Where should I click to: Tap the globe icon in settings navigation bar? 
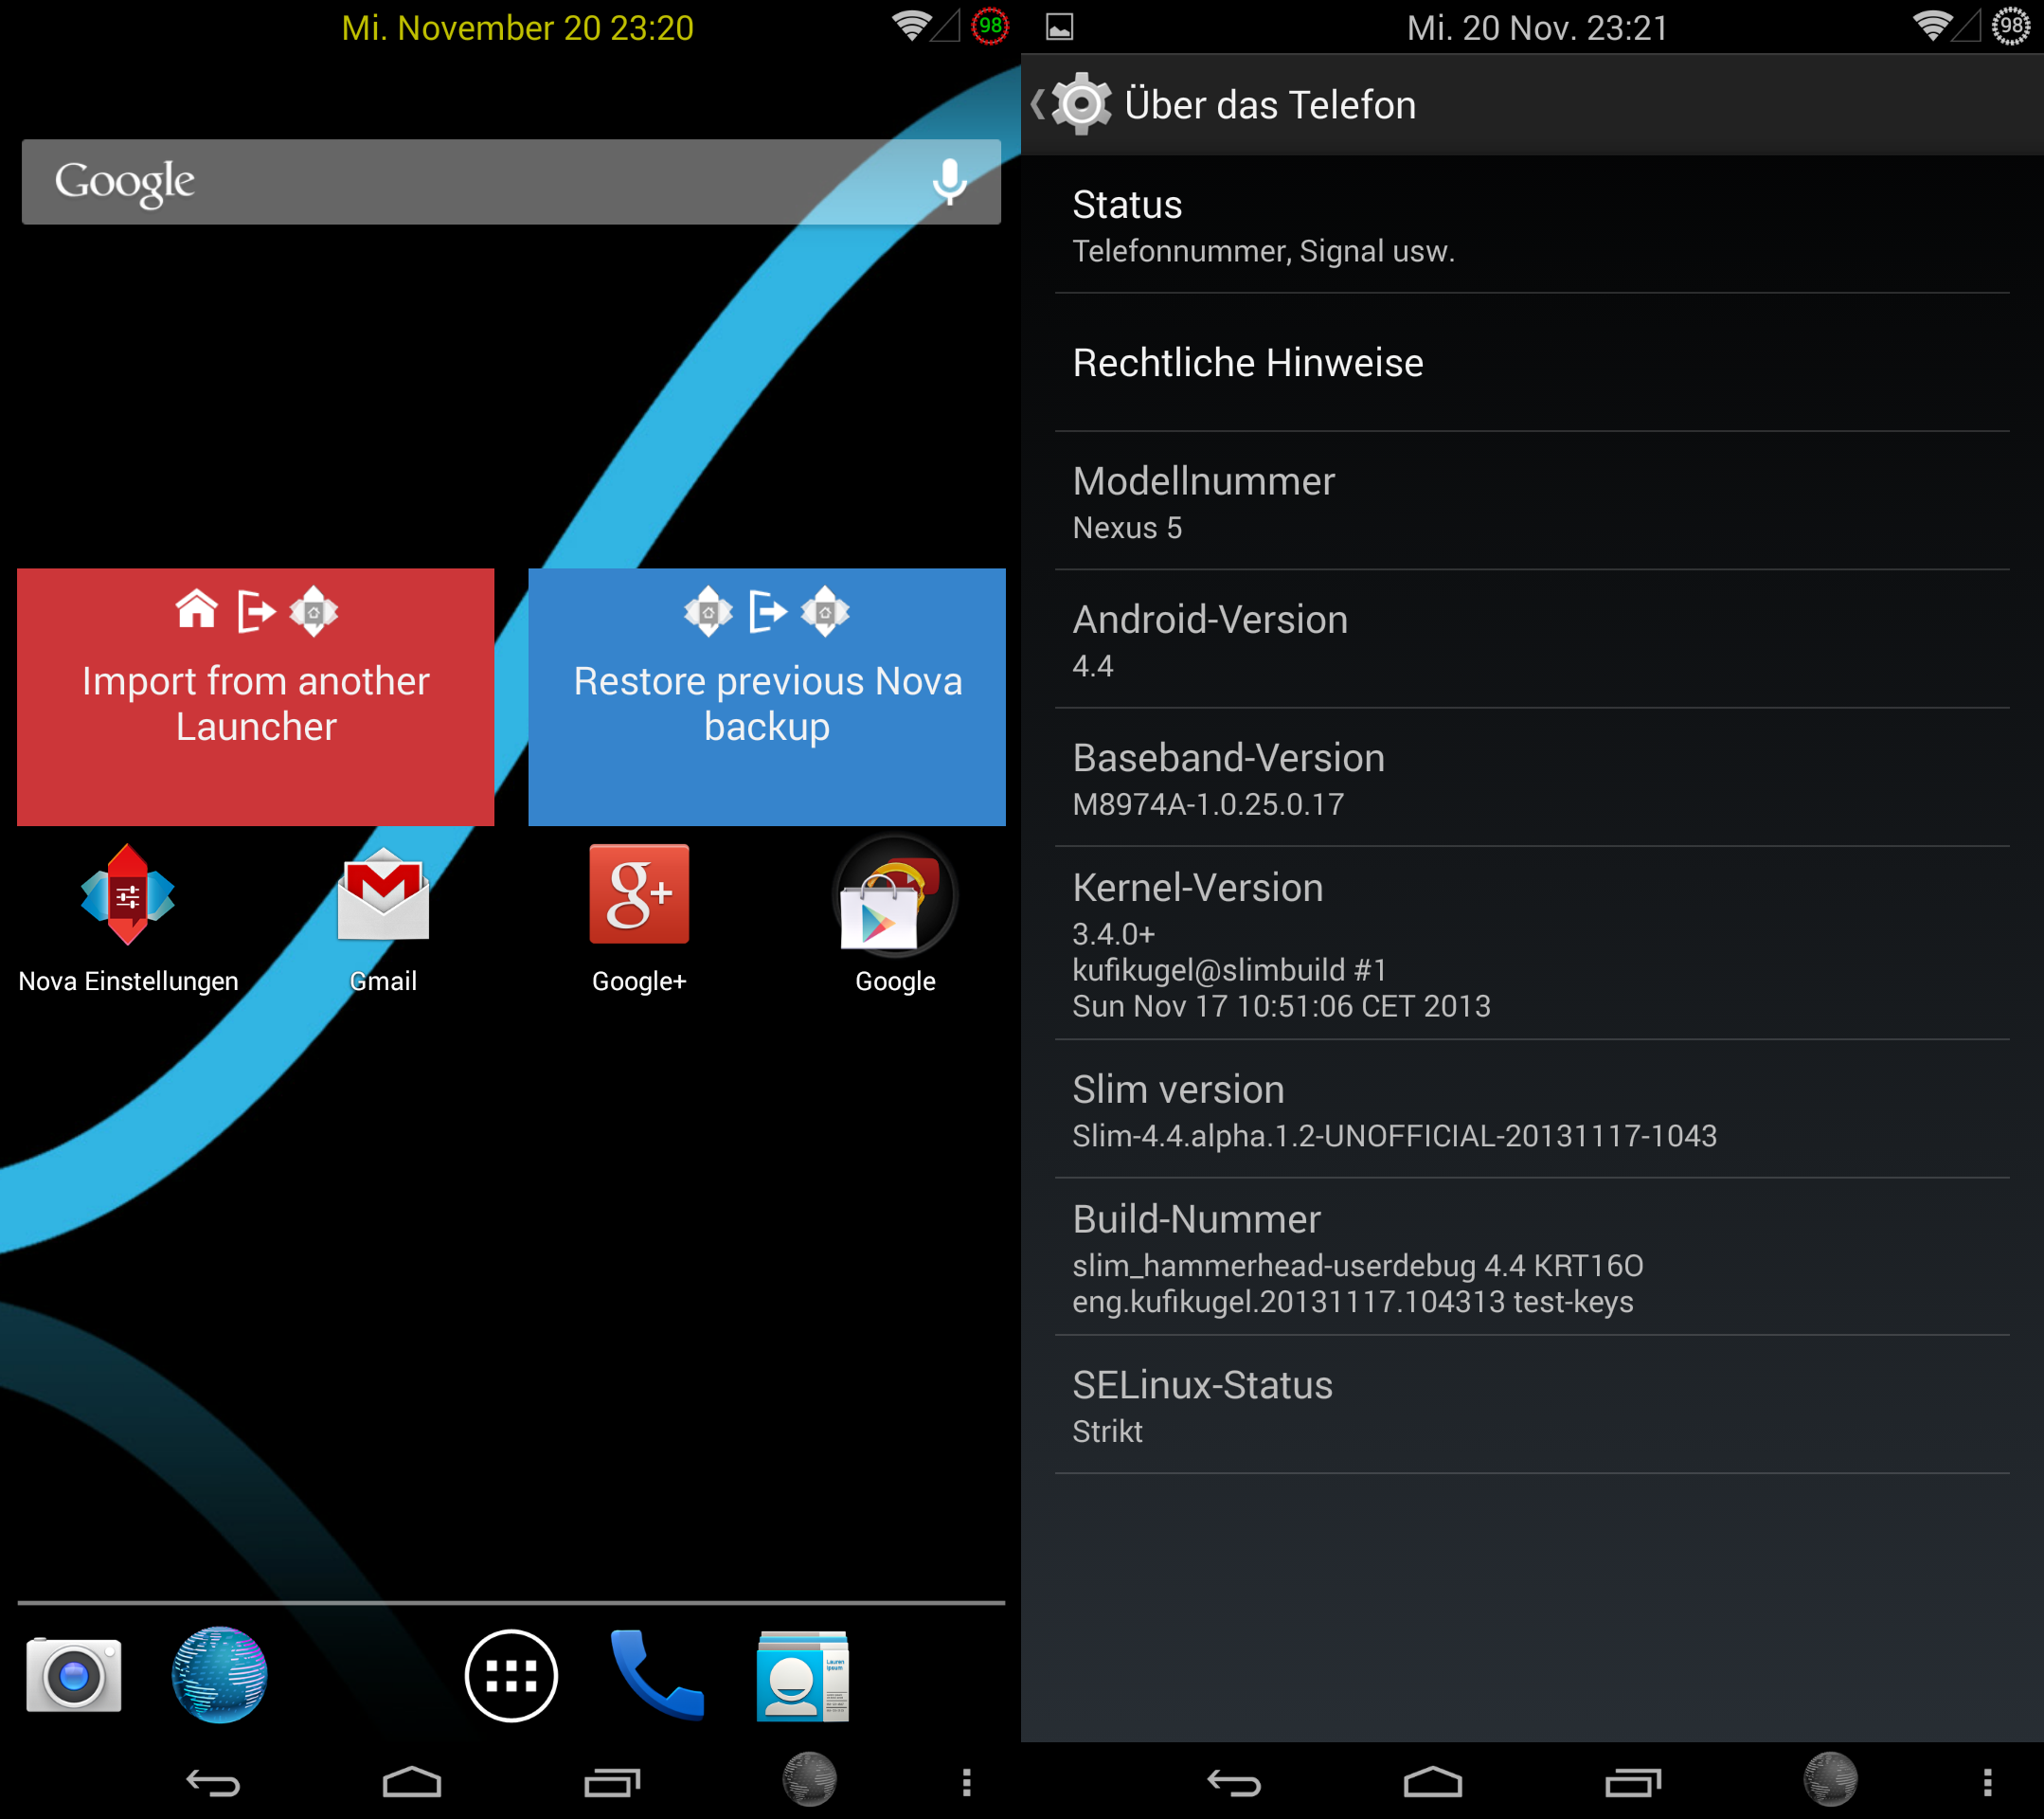pyautogui.click(x=1830, y=1780)
